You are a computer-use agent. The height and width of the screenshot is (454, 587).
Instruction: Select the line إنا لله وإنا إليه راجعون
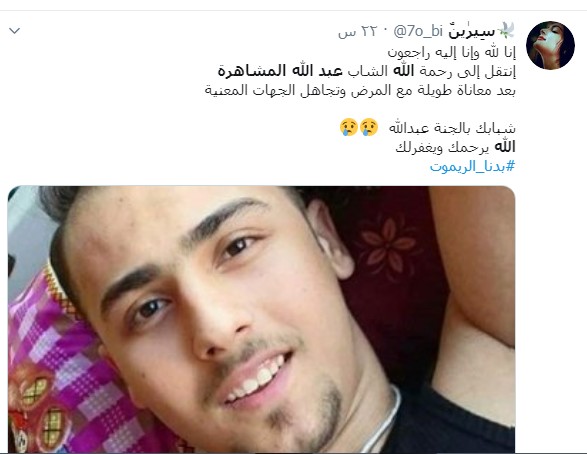click(451, 53)
